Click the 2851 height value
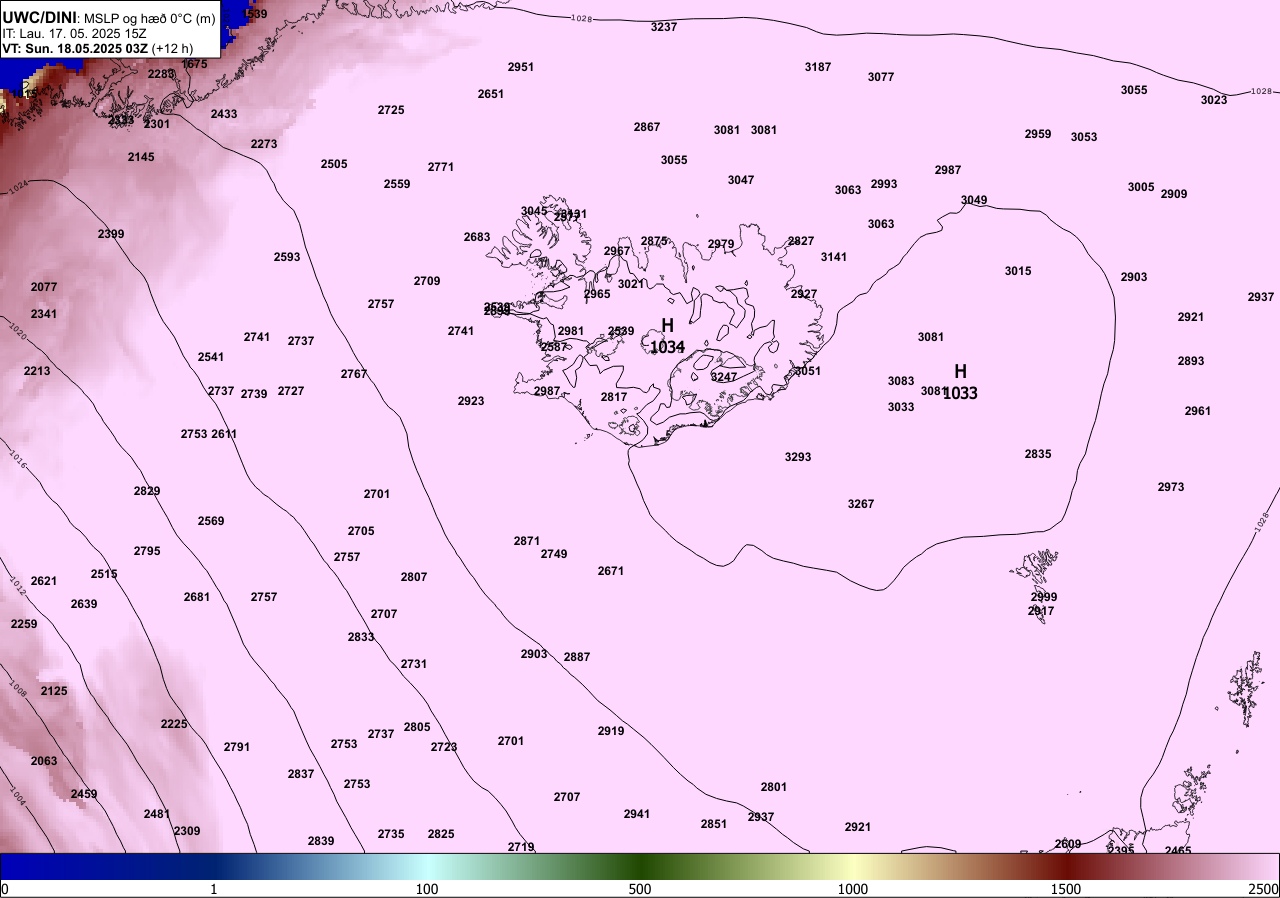 (x=714, y=824)
